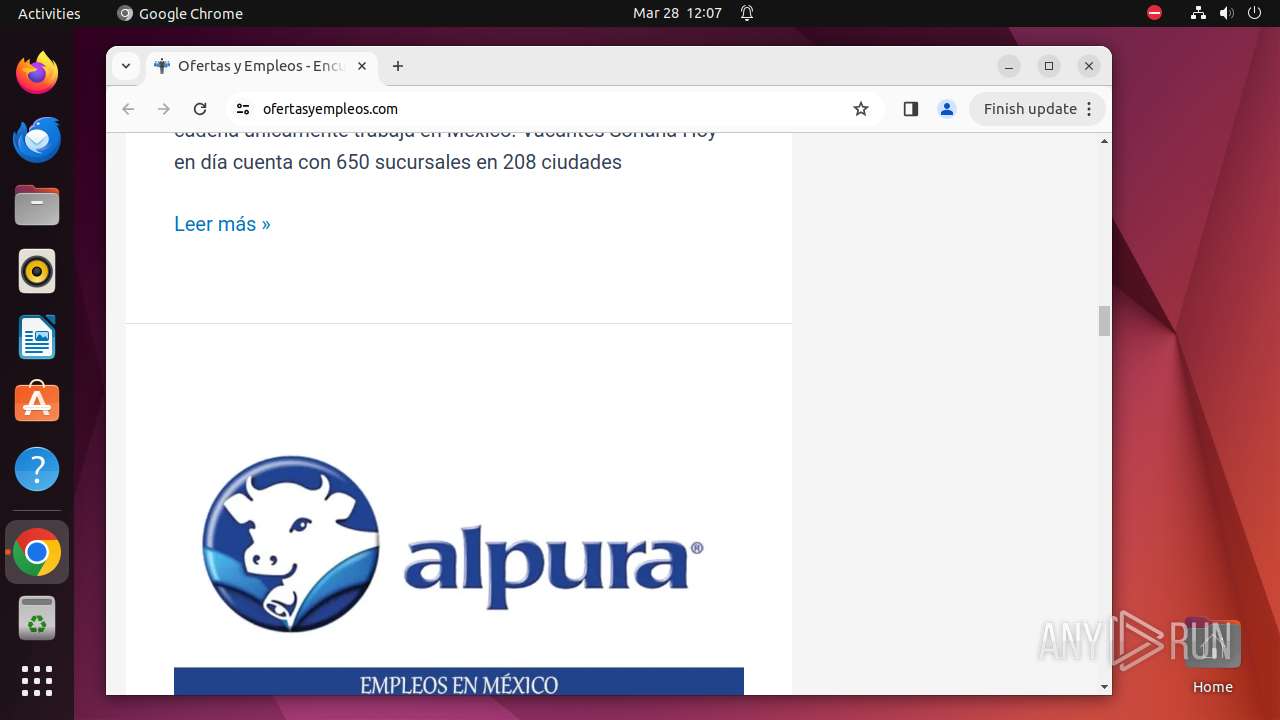Open Ubuntu Software center

pos(37,403)
